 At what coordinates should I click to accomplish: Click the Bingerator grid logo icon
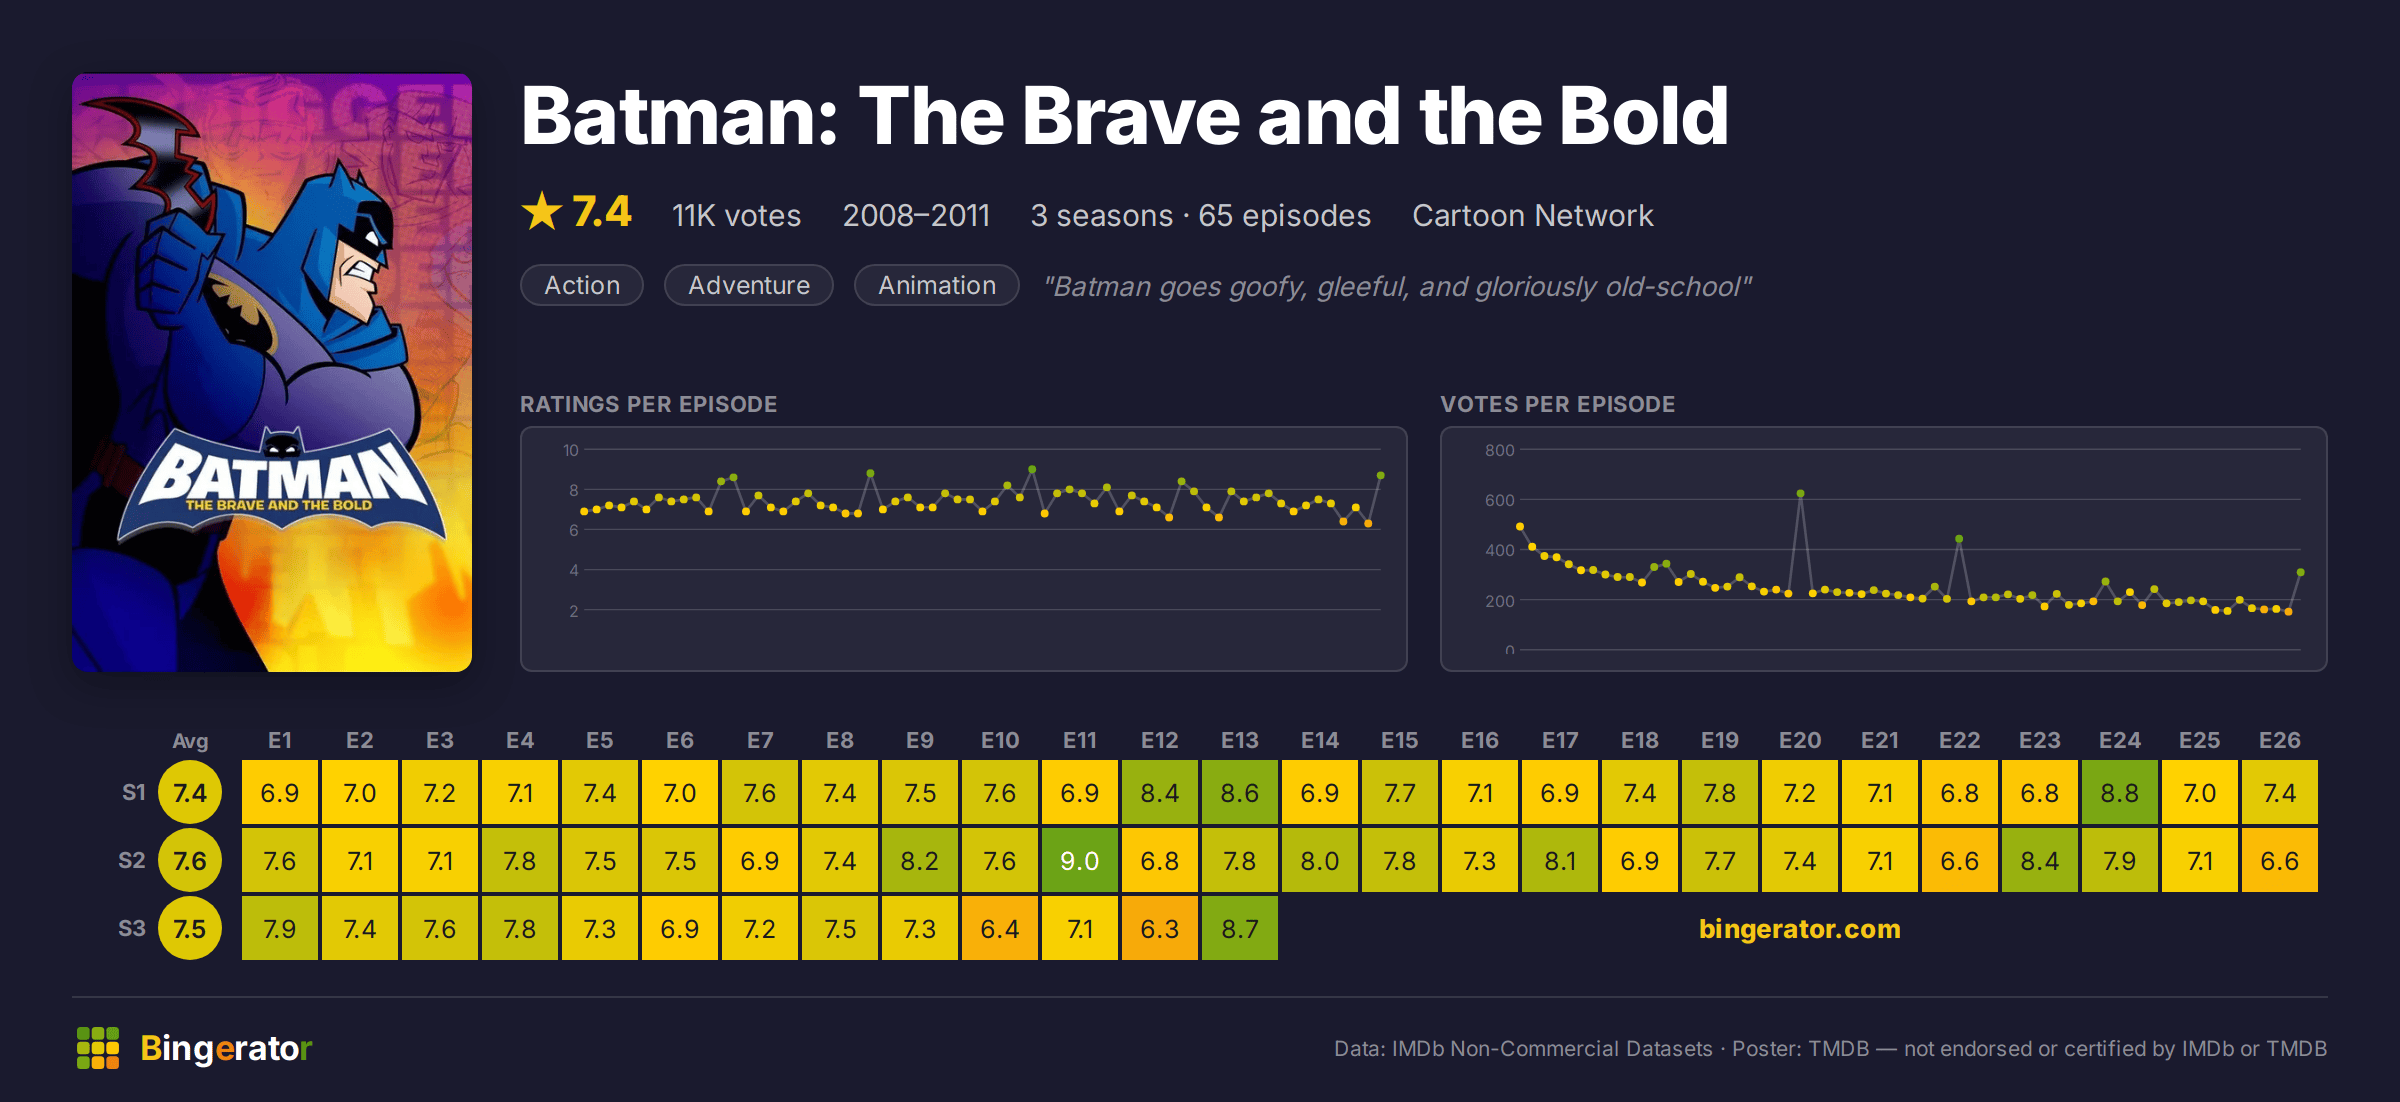(x=98, y=1047)
